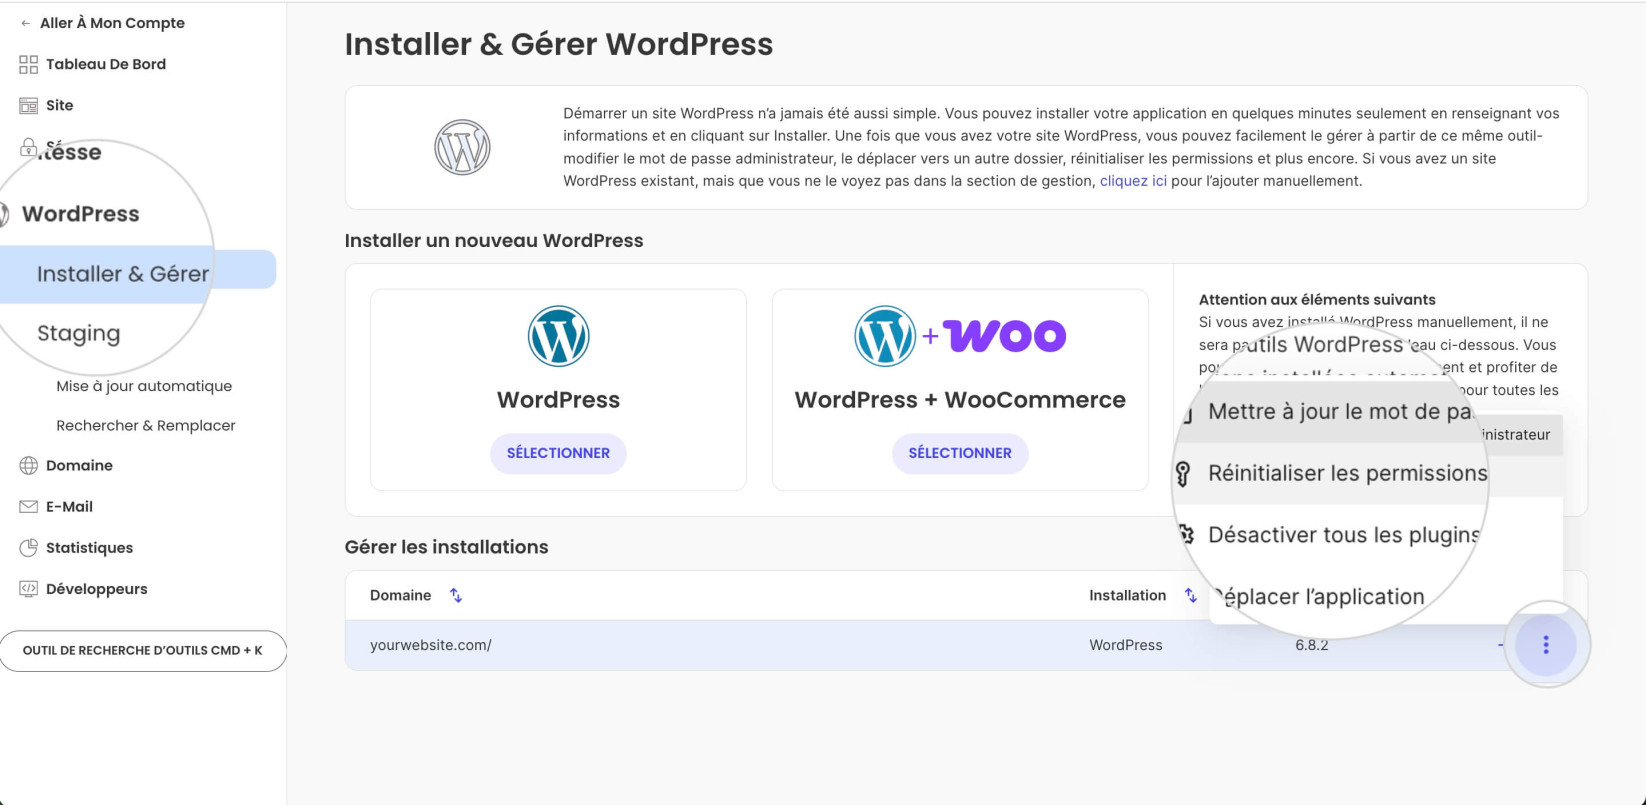The image size is (1646, 805).
Task: Sort by the Installation column arrows
Action: pyautogui.click(x=1190, y=595)
